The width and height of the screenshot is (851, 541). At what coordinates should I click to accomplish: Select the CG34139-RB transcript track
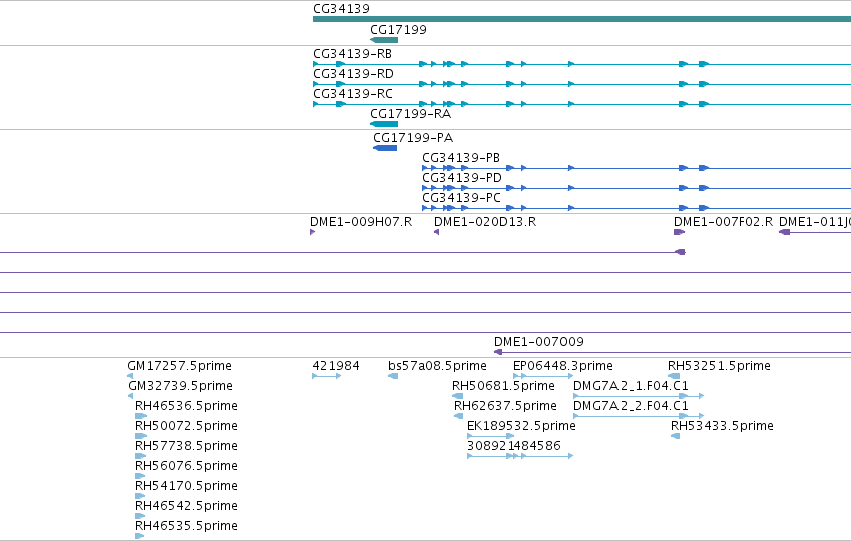click(x=582, y=64)
